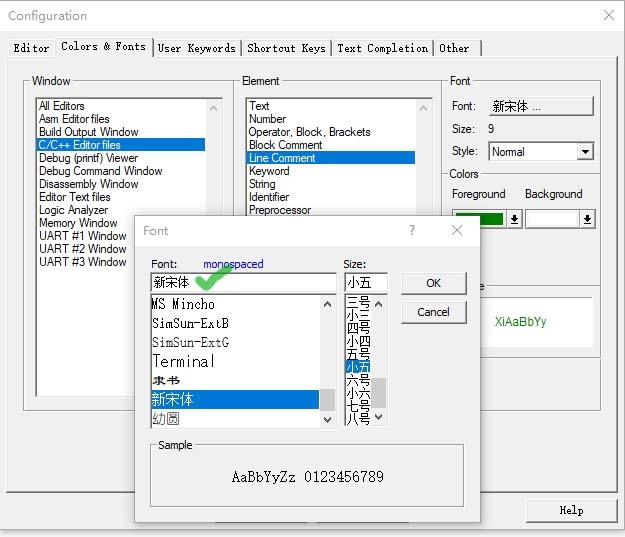The width and height of the screenshot is (625, 537).
Task: Select Terminal font
Action: (235, 362)
